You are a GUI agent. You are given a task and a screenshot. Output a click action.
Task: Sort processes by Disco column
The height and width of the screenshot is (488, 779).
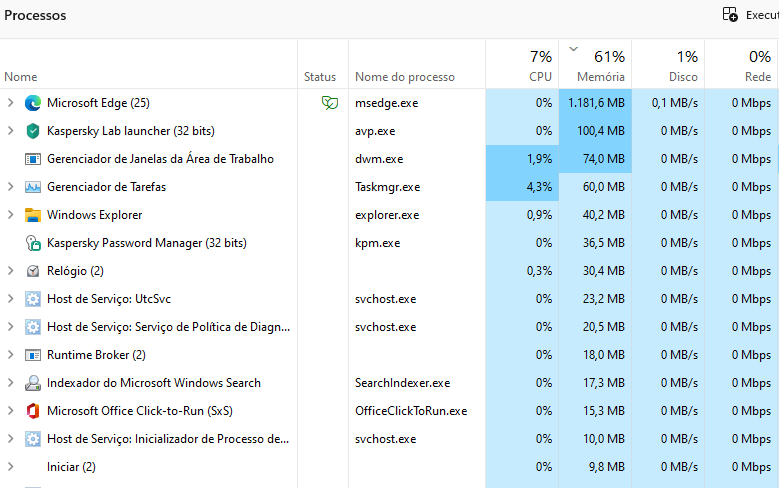(x=668, y=64)
